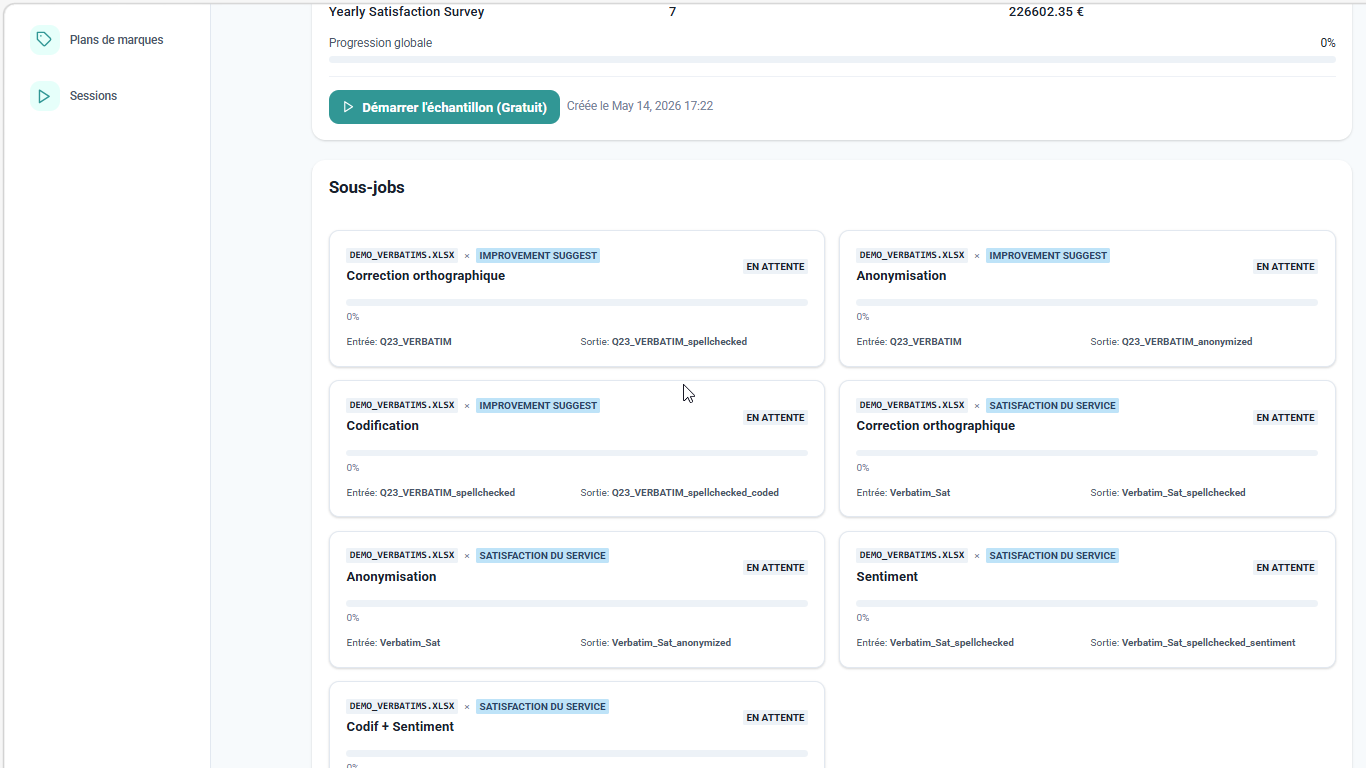Click the 0% value in Codification card

point(353,468)
